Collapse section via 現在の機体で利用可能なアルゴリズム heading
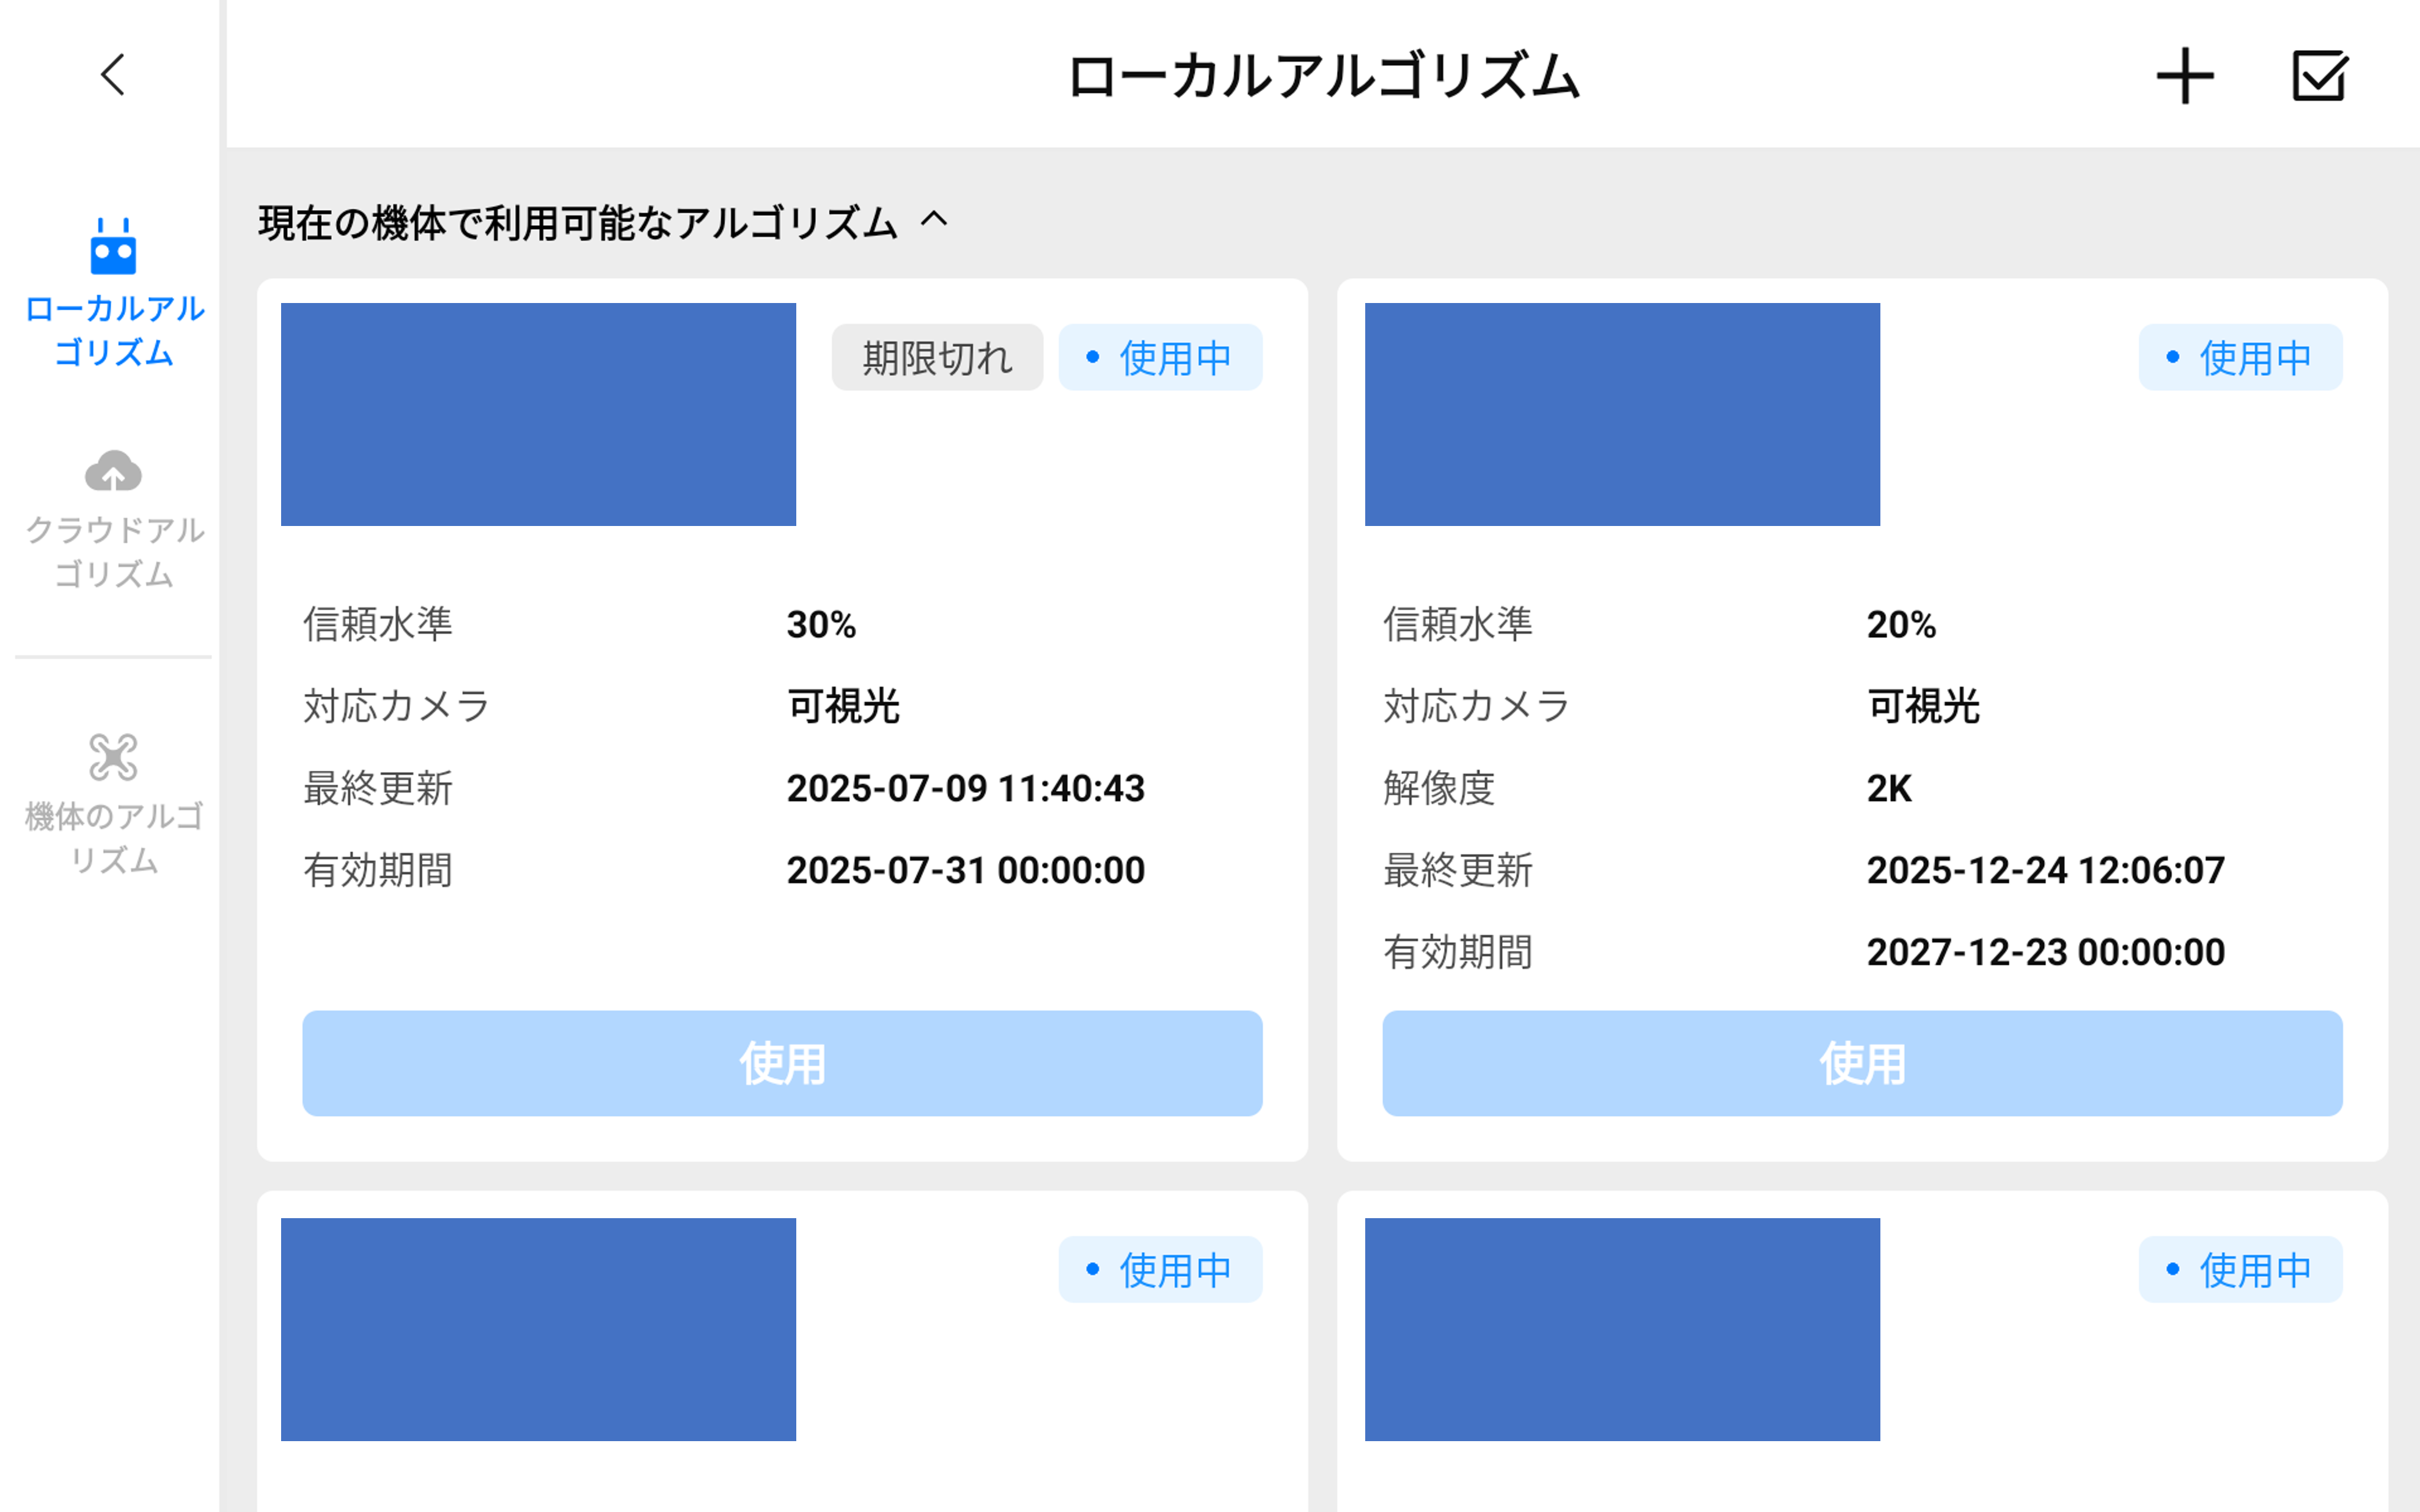The height and width of the screenshot is (1512, 2420). (578, 223)
